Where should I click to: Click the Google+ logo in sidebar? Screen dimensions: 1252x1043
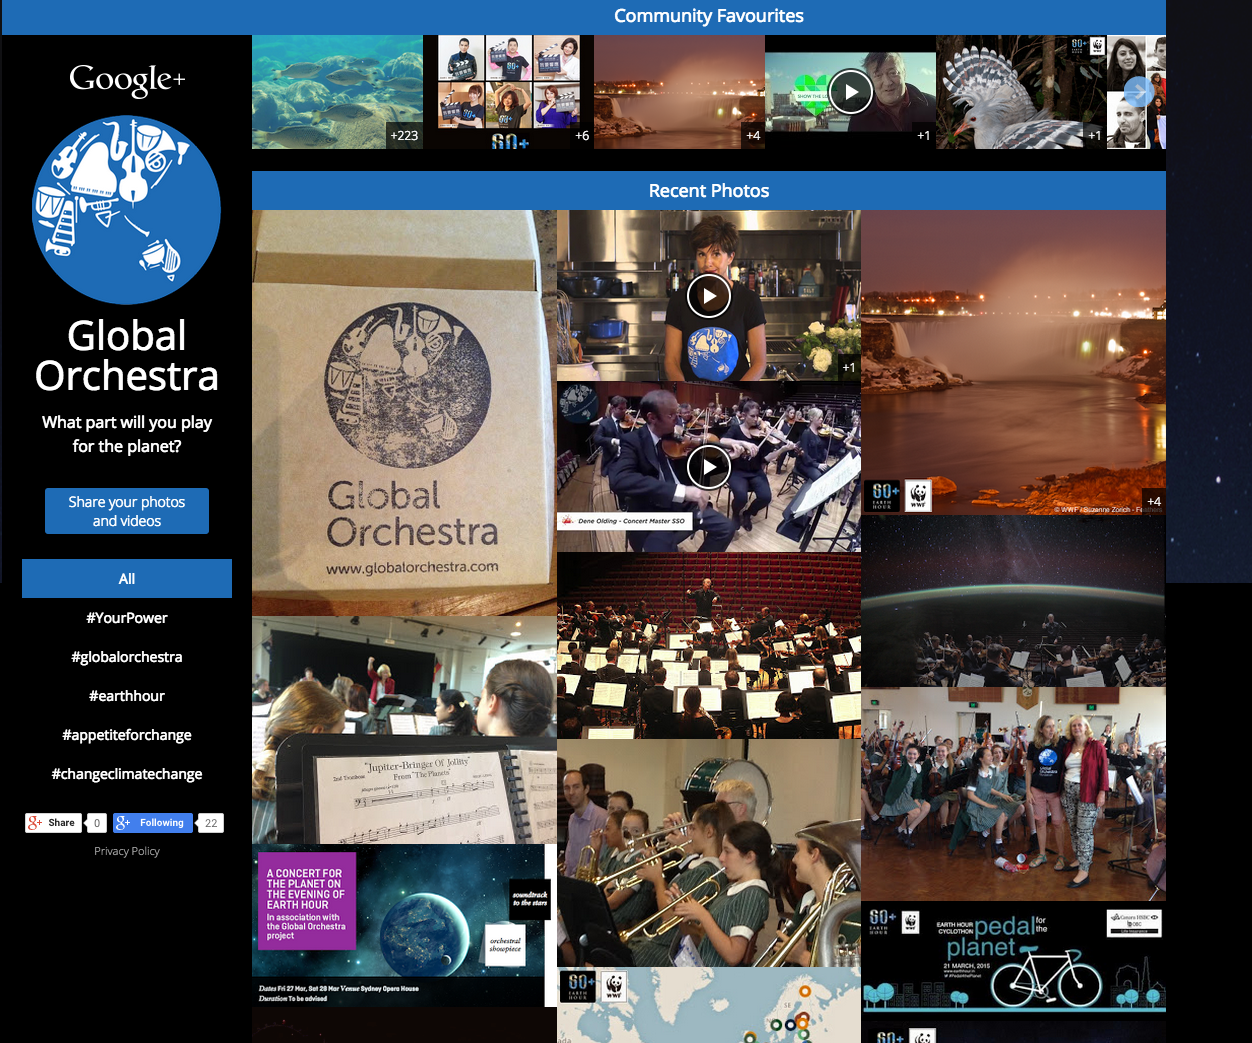[x=127, y=79]
